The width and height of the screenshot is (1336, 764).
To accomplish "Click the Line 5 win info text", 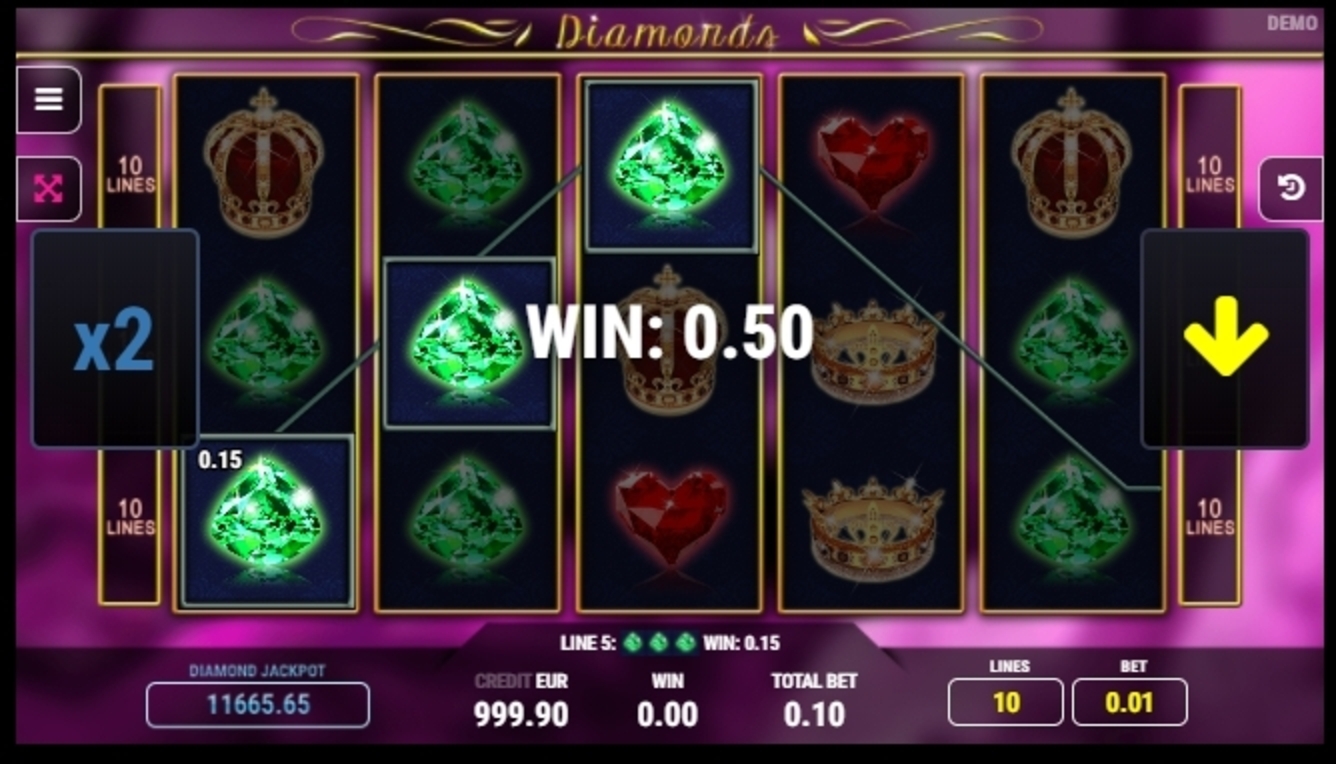I will (x=670, y=643).
